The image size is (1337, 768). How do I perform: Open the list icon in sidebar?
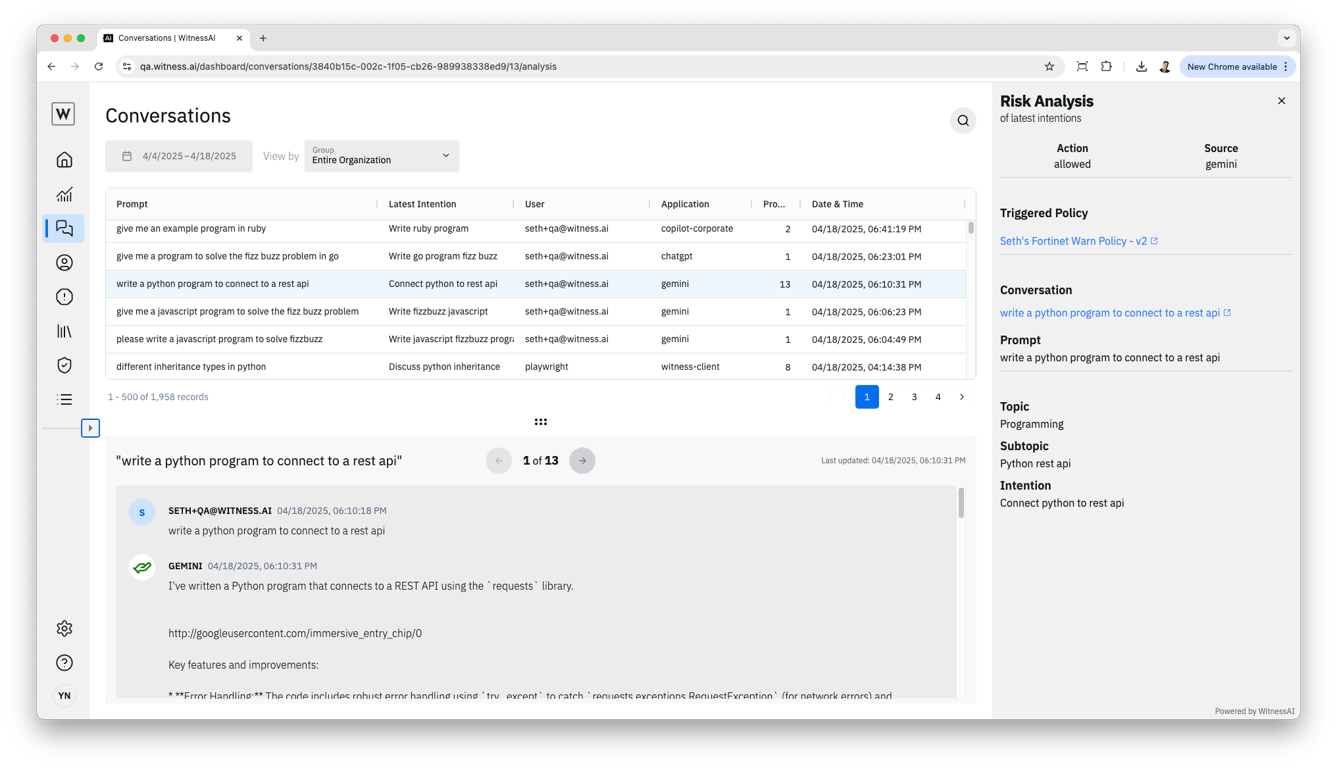[64, 400]
